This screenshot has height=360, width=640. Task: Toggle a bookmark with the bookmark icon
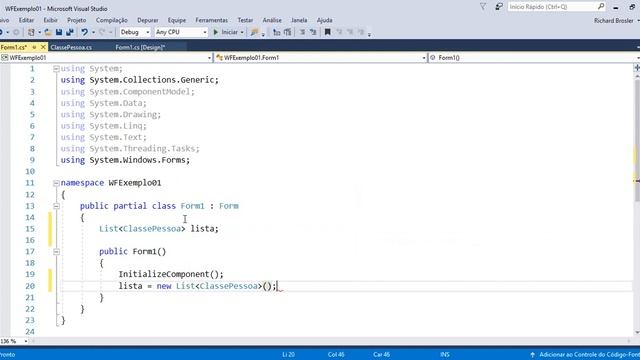[327, 32]
